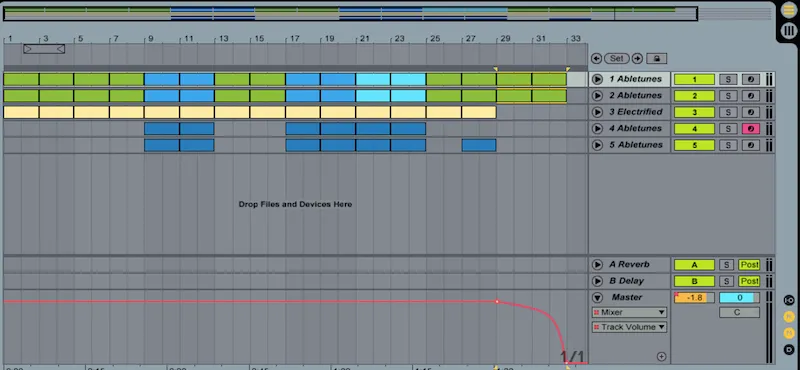Click the Drop Files and Devices Here area
Image resolution: width=800 pixels, height=370 pixels.
click(x=295, y=204)
